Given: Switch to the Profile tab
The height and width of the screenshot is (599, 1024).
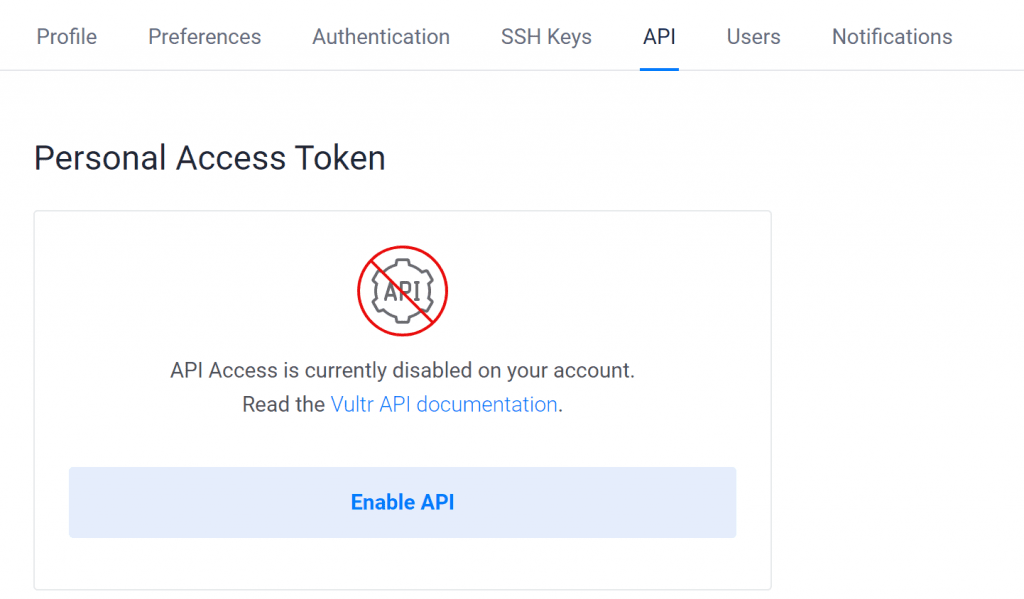Looking at the screenshot, I should click(x=66, y=36).
